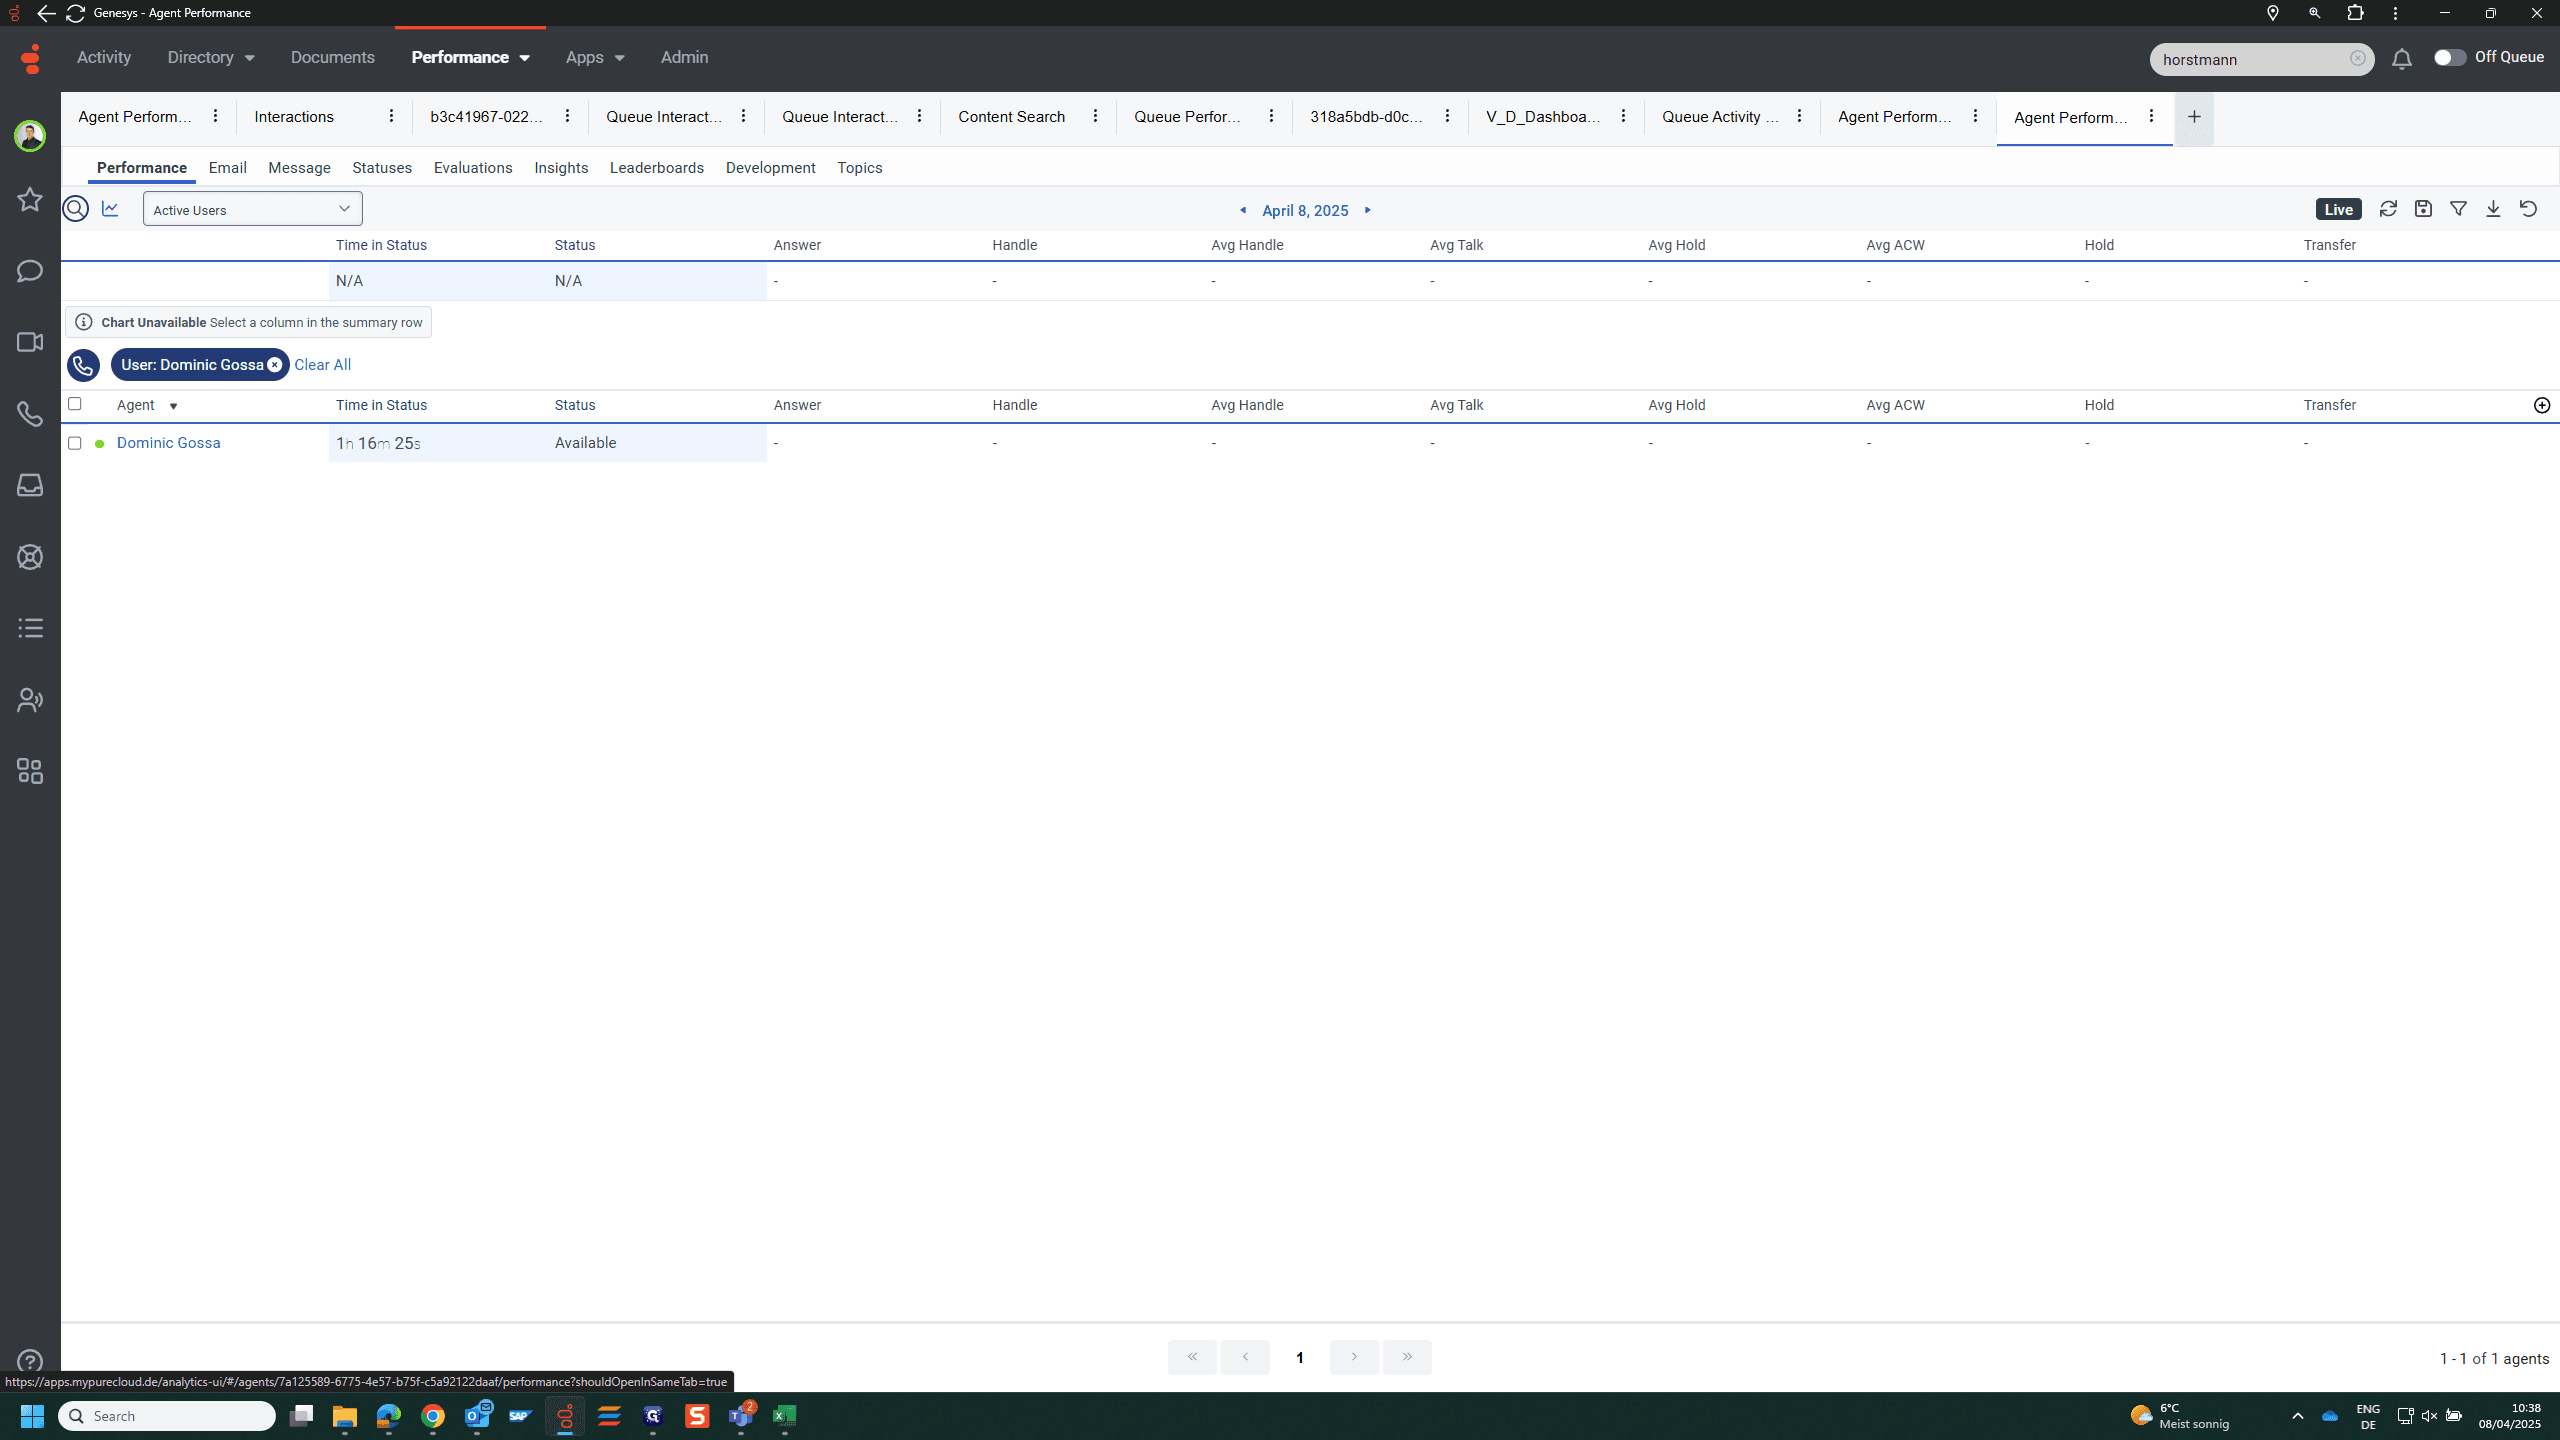This screenshot has width=2560, height=1440.
Task: Open the phone calls panel in sidebar
Action: click(30, 414)
